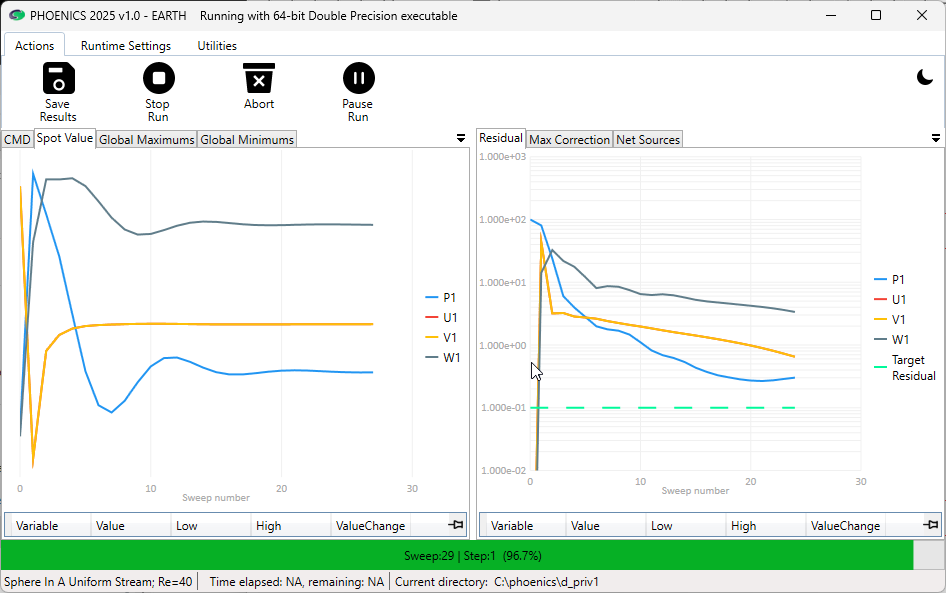Viewport: 946px width, 593px height.
Task: Click the green sweep progress bar
Action: (x=457, y=555)
